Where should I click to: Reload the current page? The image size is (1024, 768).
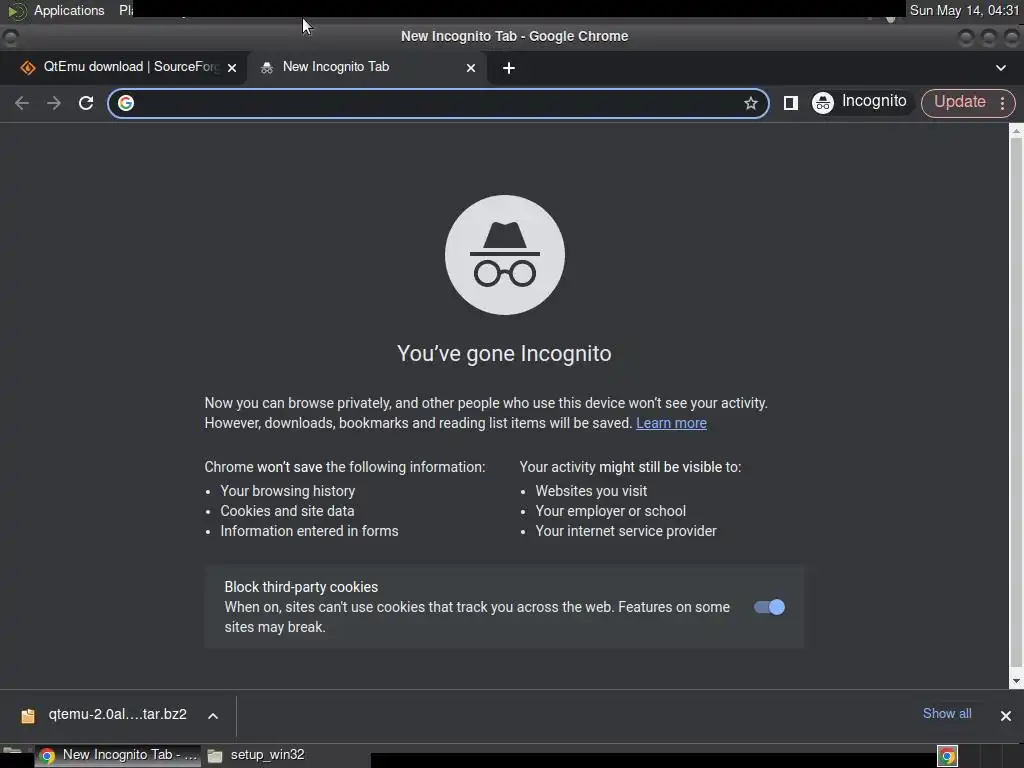coord(86,103)
